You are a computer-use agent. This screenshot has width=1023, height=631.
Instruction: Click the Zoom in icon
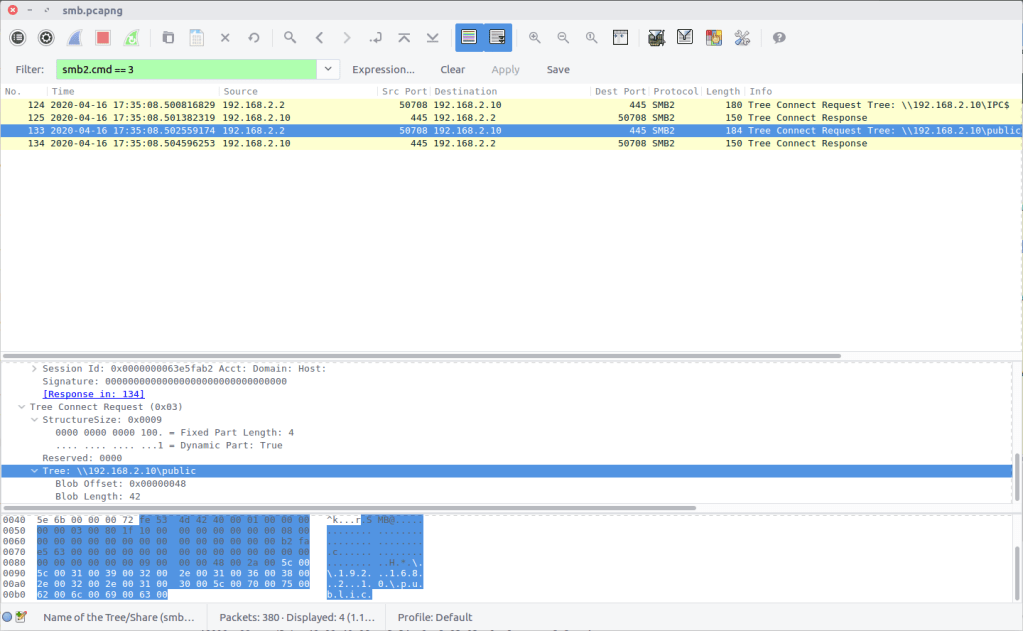click(535, 38)
